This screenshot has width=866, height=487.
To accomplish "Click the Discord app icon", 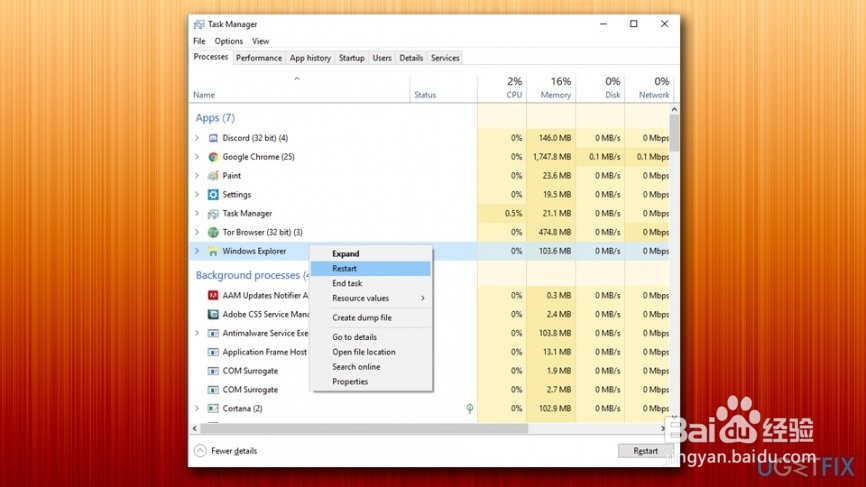I will pos(213,138).
